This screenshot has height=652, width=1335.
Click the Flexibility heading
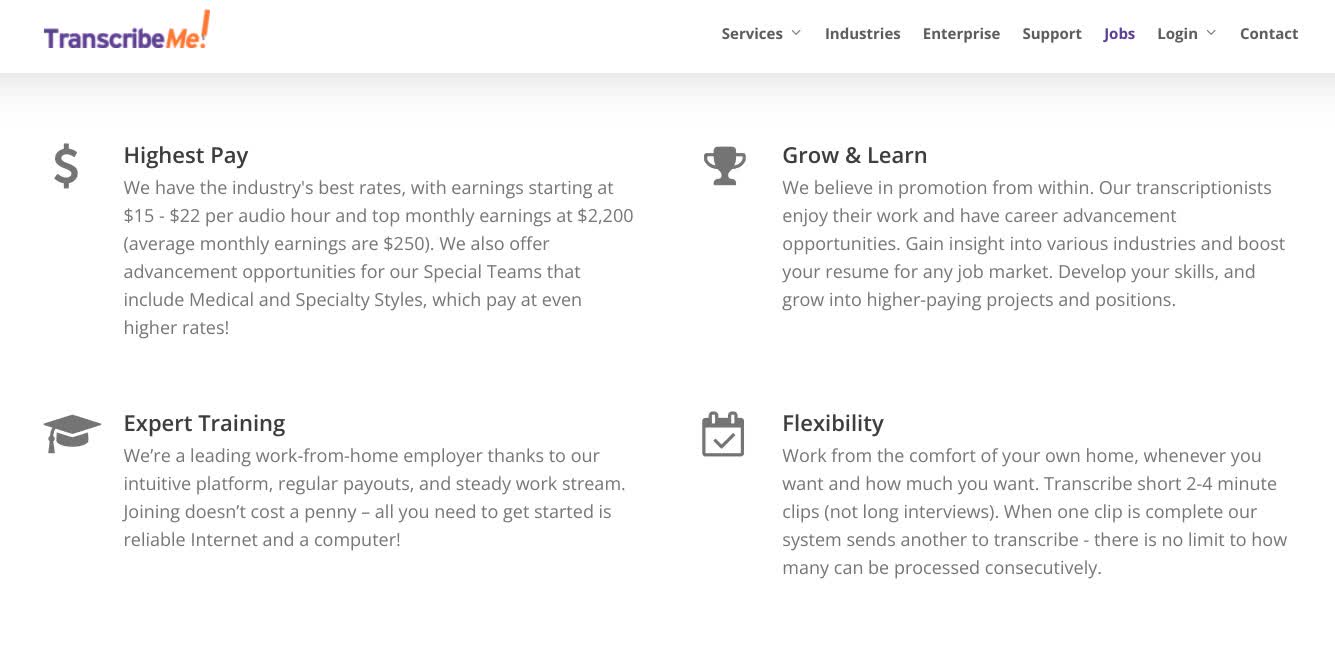click(x=833, y=423)
